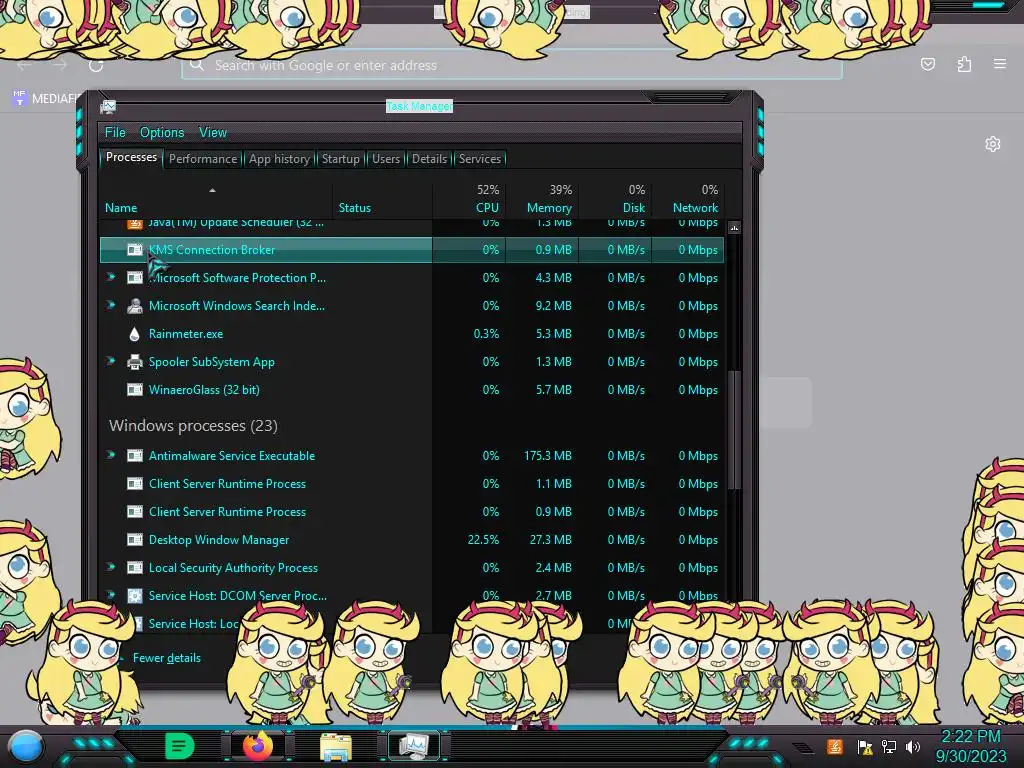
Task: Open the View menu in Task Manager
Action: pyautogui.click(x=213, y=133)
